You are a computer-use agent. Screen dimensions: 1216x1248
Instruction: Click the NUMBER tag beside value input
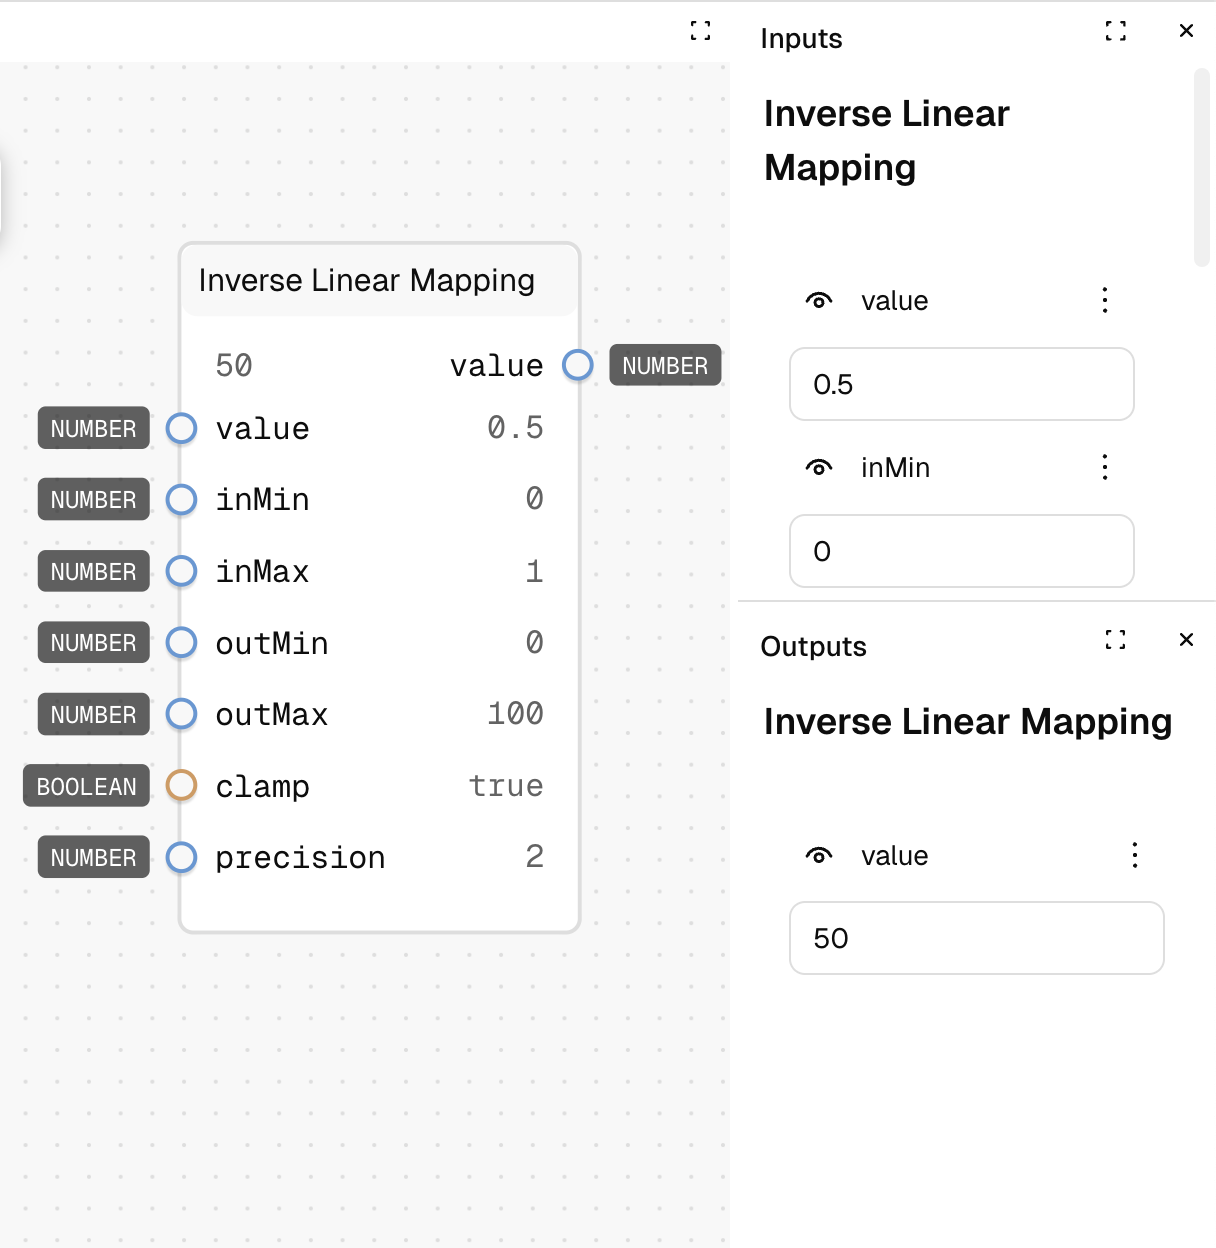pyautogui.click(x=94, y=428)
